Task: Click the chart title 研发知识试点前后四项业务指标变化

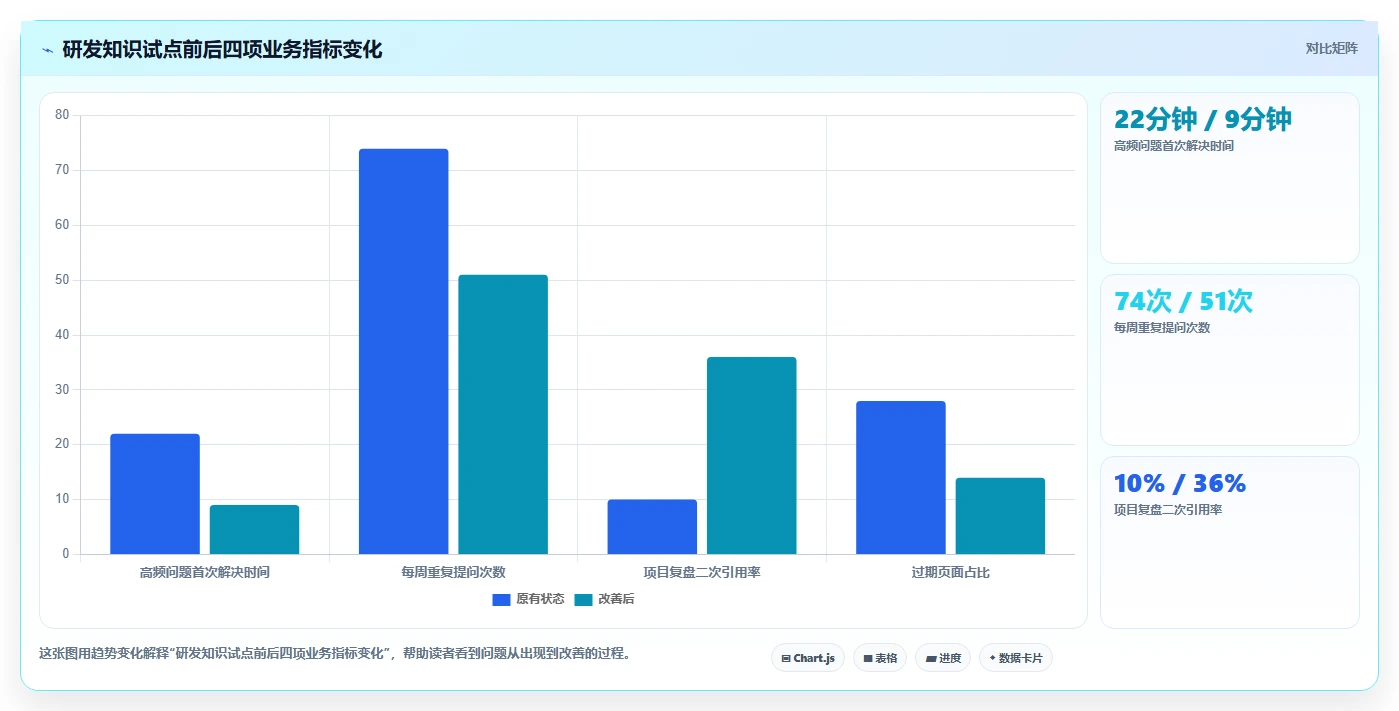Action: [x=222, y=49]
